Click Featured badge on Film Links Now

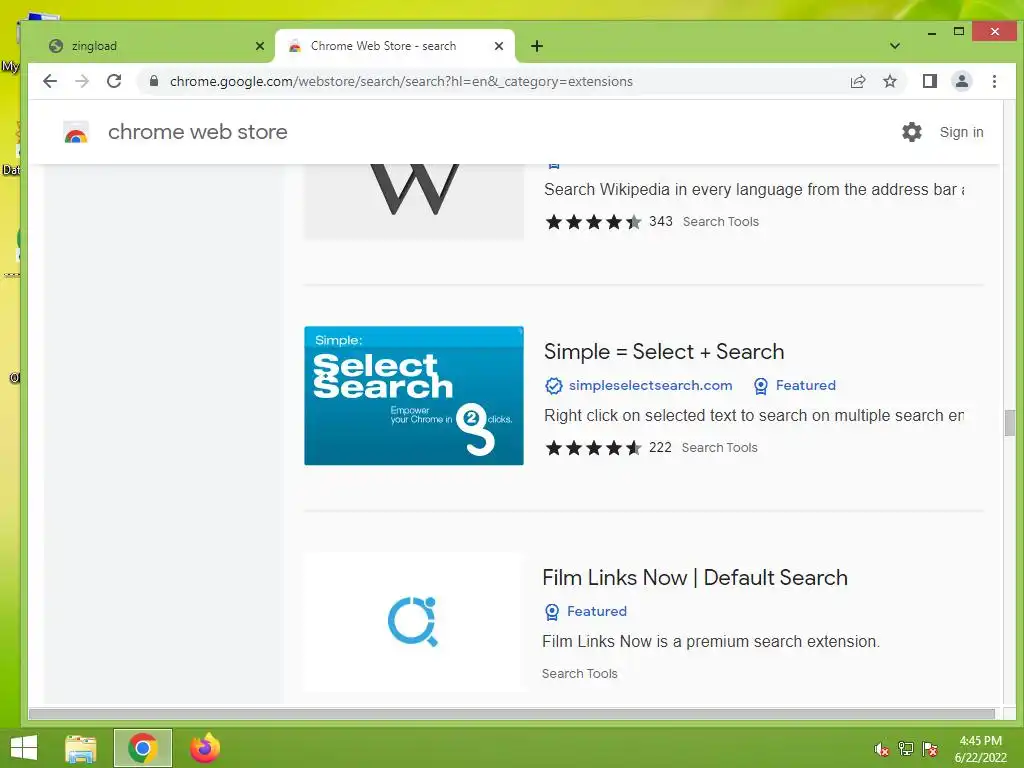[x=585, y=611]
